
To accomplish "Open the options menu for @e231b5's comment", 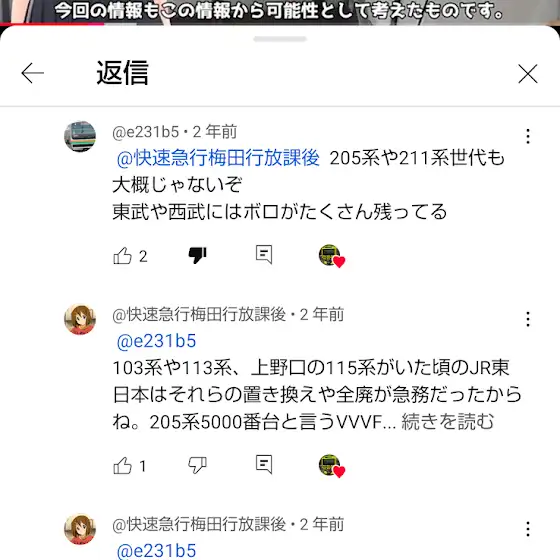I will point(528,136).
